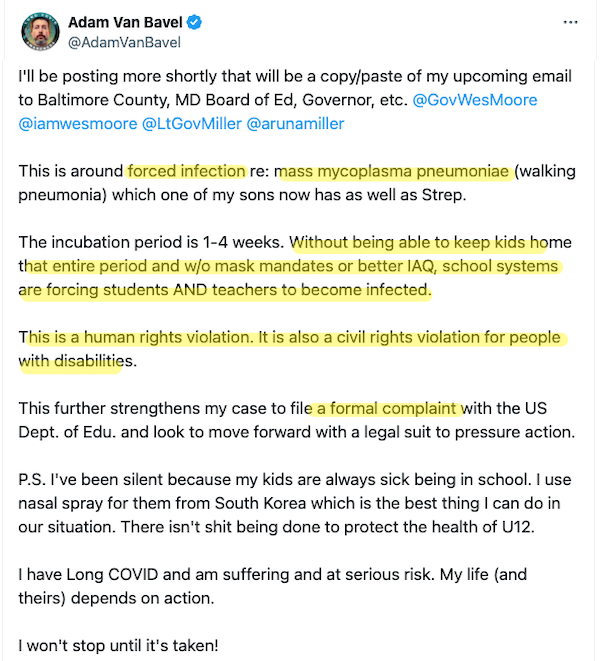600x661 pixels.
Task: Click the highlighted "with disabilities" text
Action: point(70,361)
